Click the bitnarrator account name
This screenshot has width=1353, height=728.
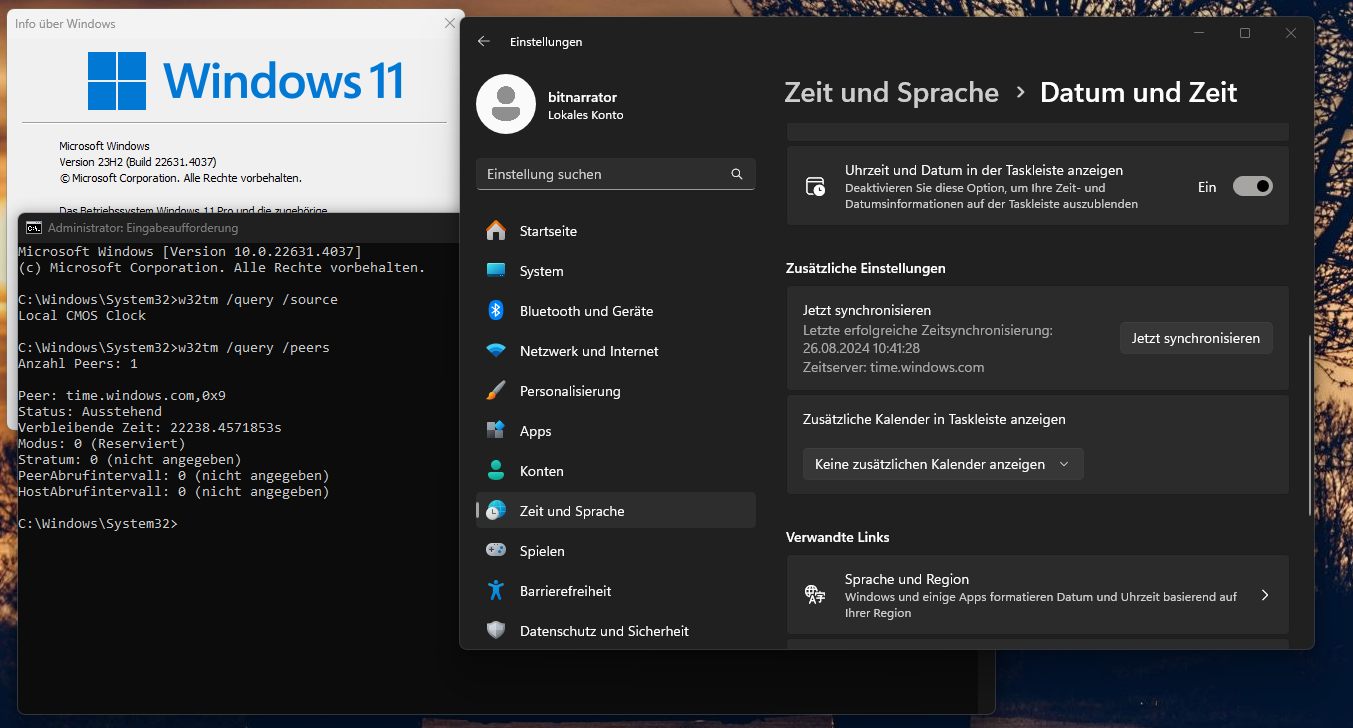tap(582, 97)
